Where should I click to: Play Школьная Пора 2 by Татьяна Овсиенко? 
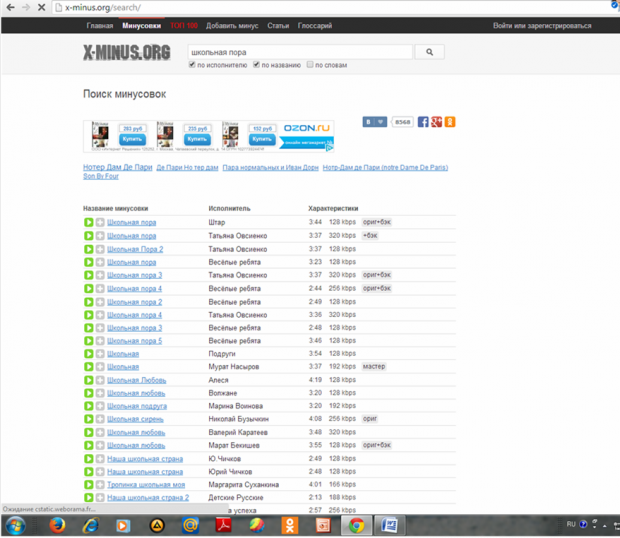pos(89,249)
